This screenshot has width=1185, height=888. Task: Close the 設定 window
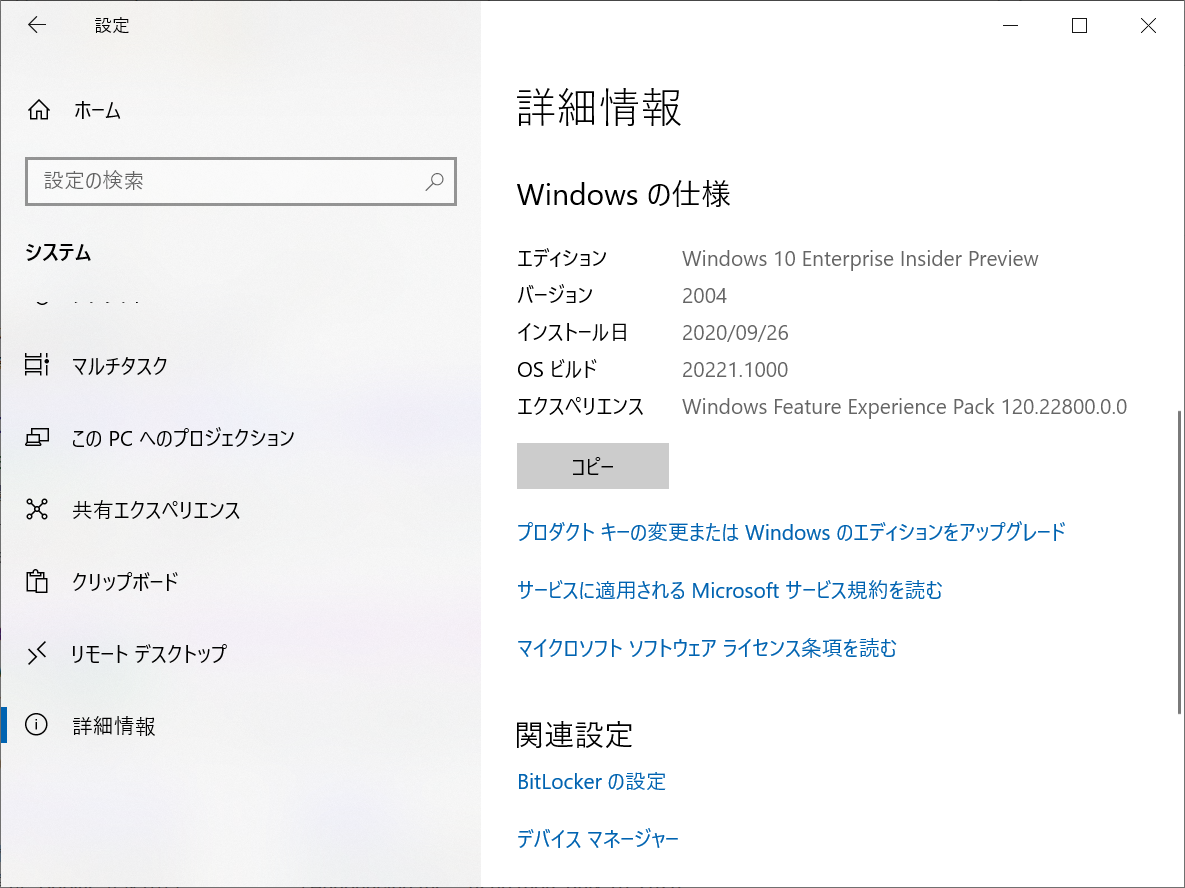click(x=1148, y=26)
